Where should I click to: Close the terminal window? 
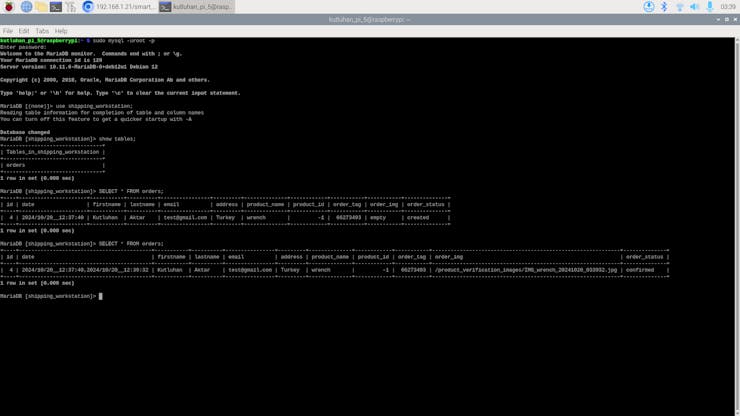pyautogui.click(x=735, y=19)
